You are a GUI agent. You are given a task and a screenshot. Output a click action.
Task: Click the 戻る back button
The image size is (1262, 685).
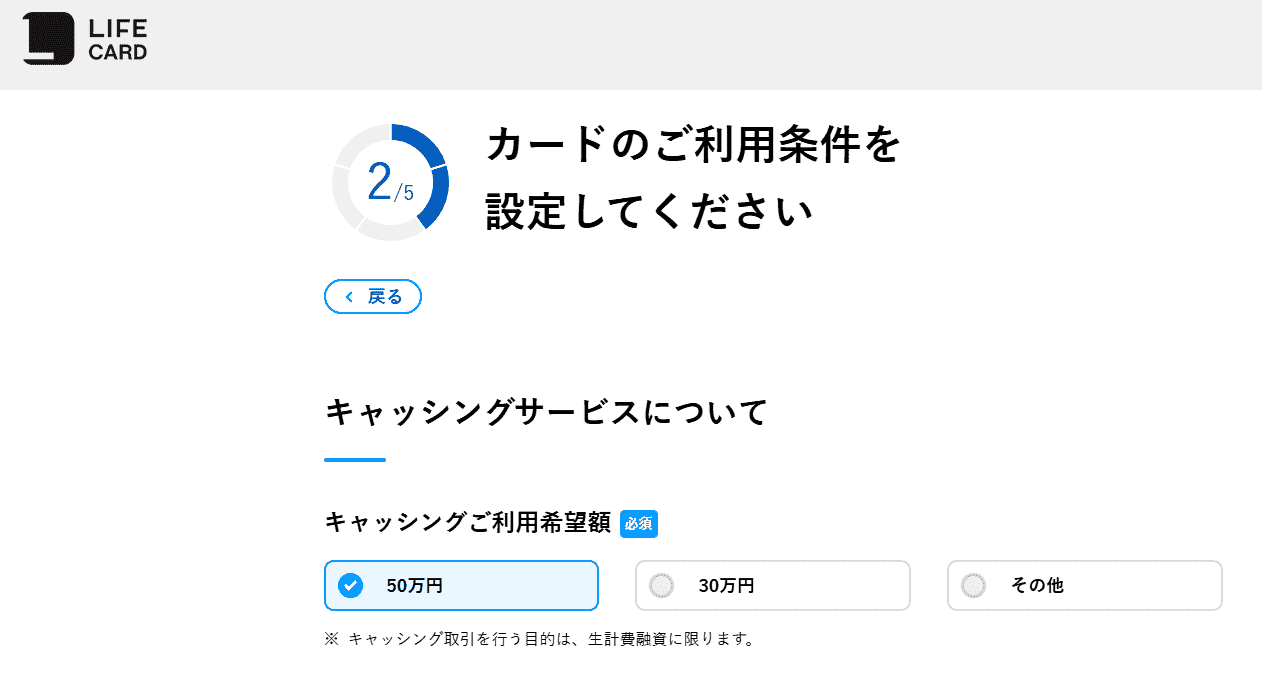(x=372, y=296)
